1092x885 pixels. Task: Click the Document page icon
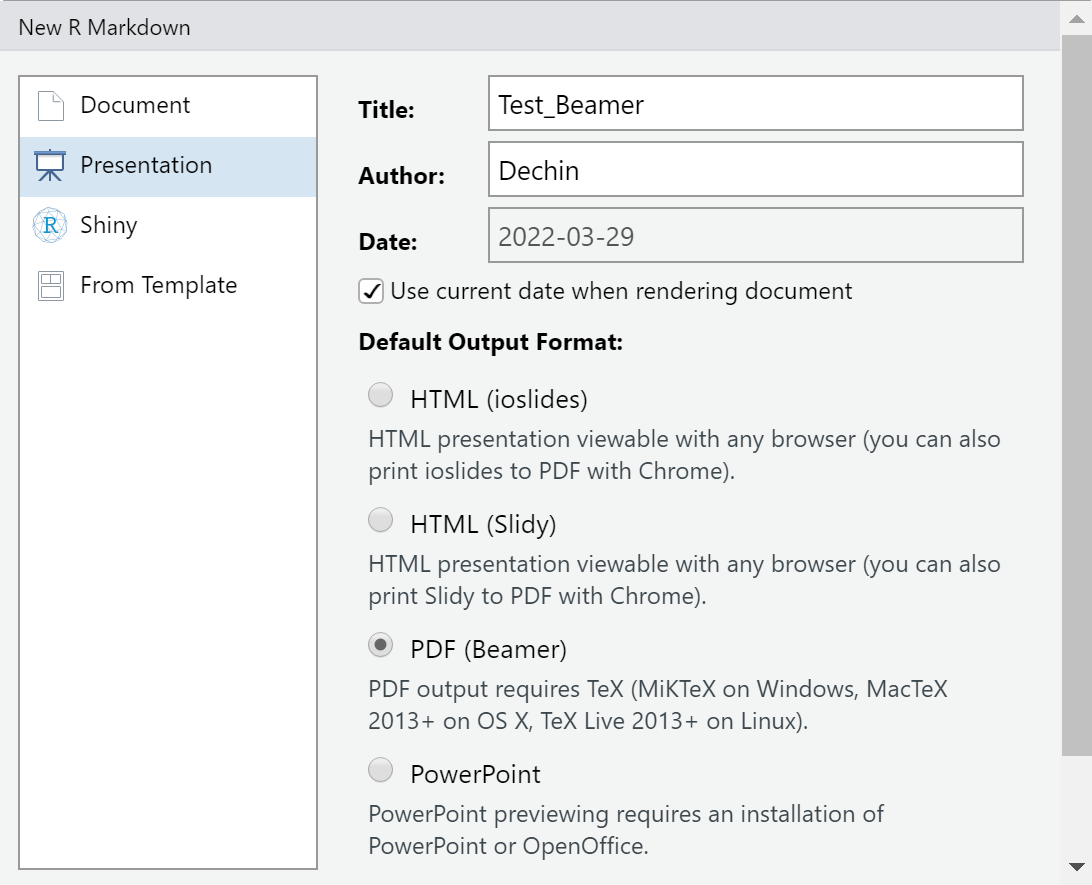point(50,106)
